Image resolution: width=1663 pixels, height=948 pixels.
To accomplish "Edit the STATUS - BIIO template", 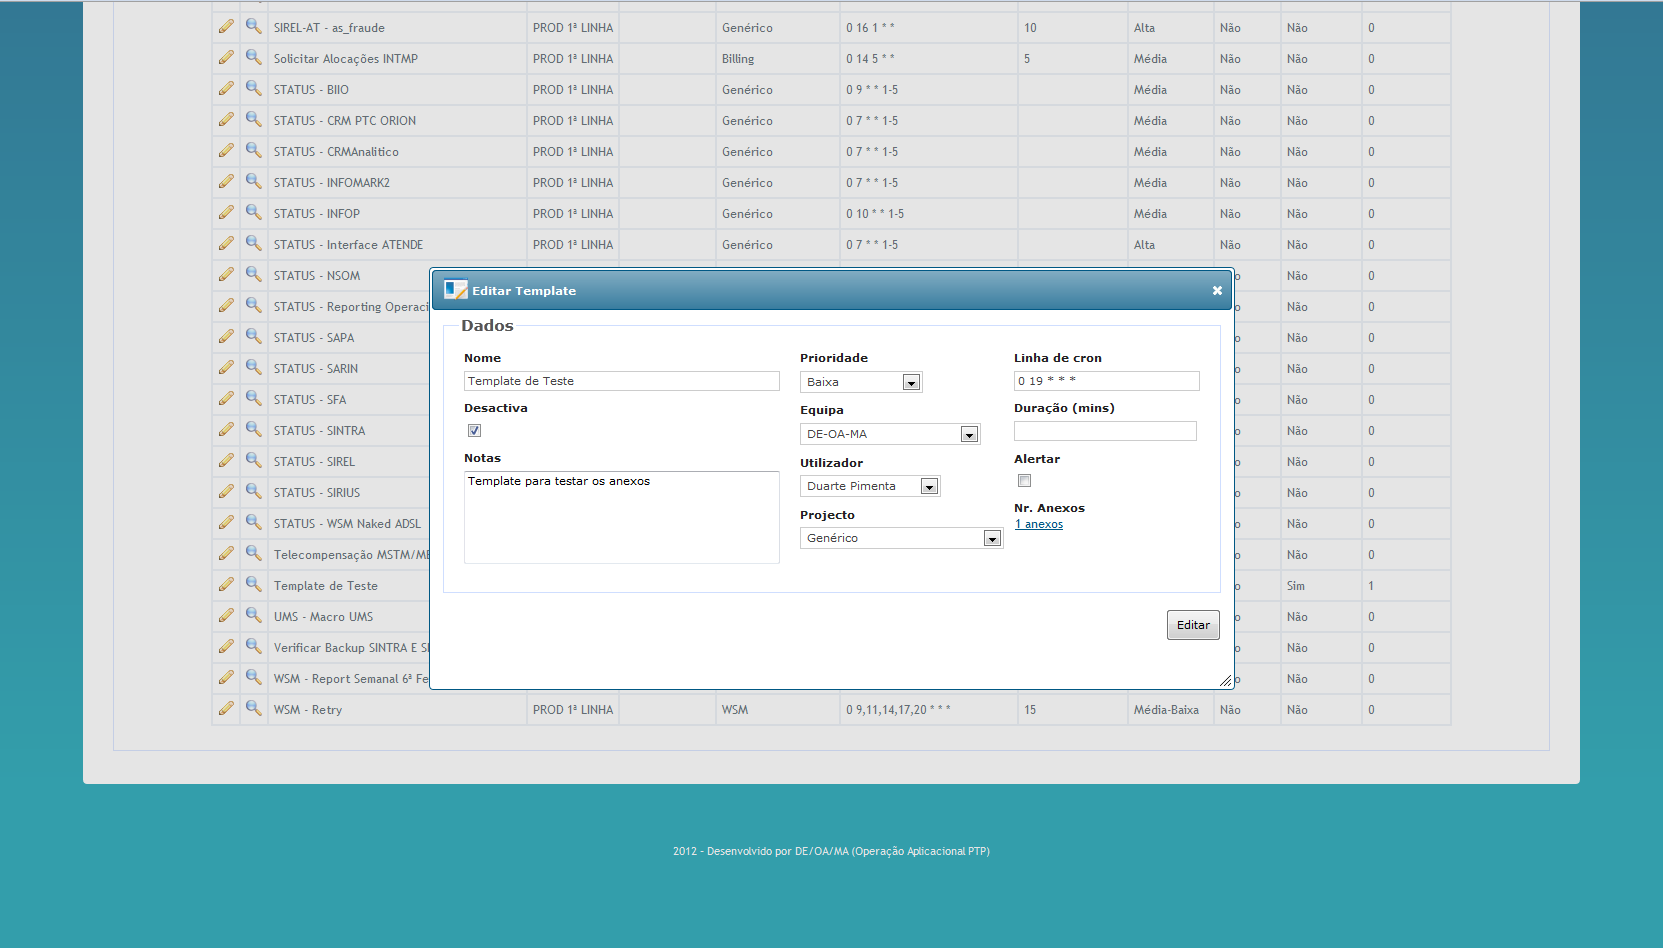I will click(x=226, y=89).
